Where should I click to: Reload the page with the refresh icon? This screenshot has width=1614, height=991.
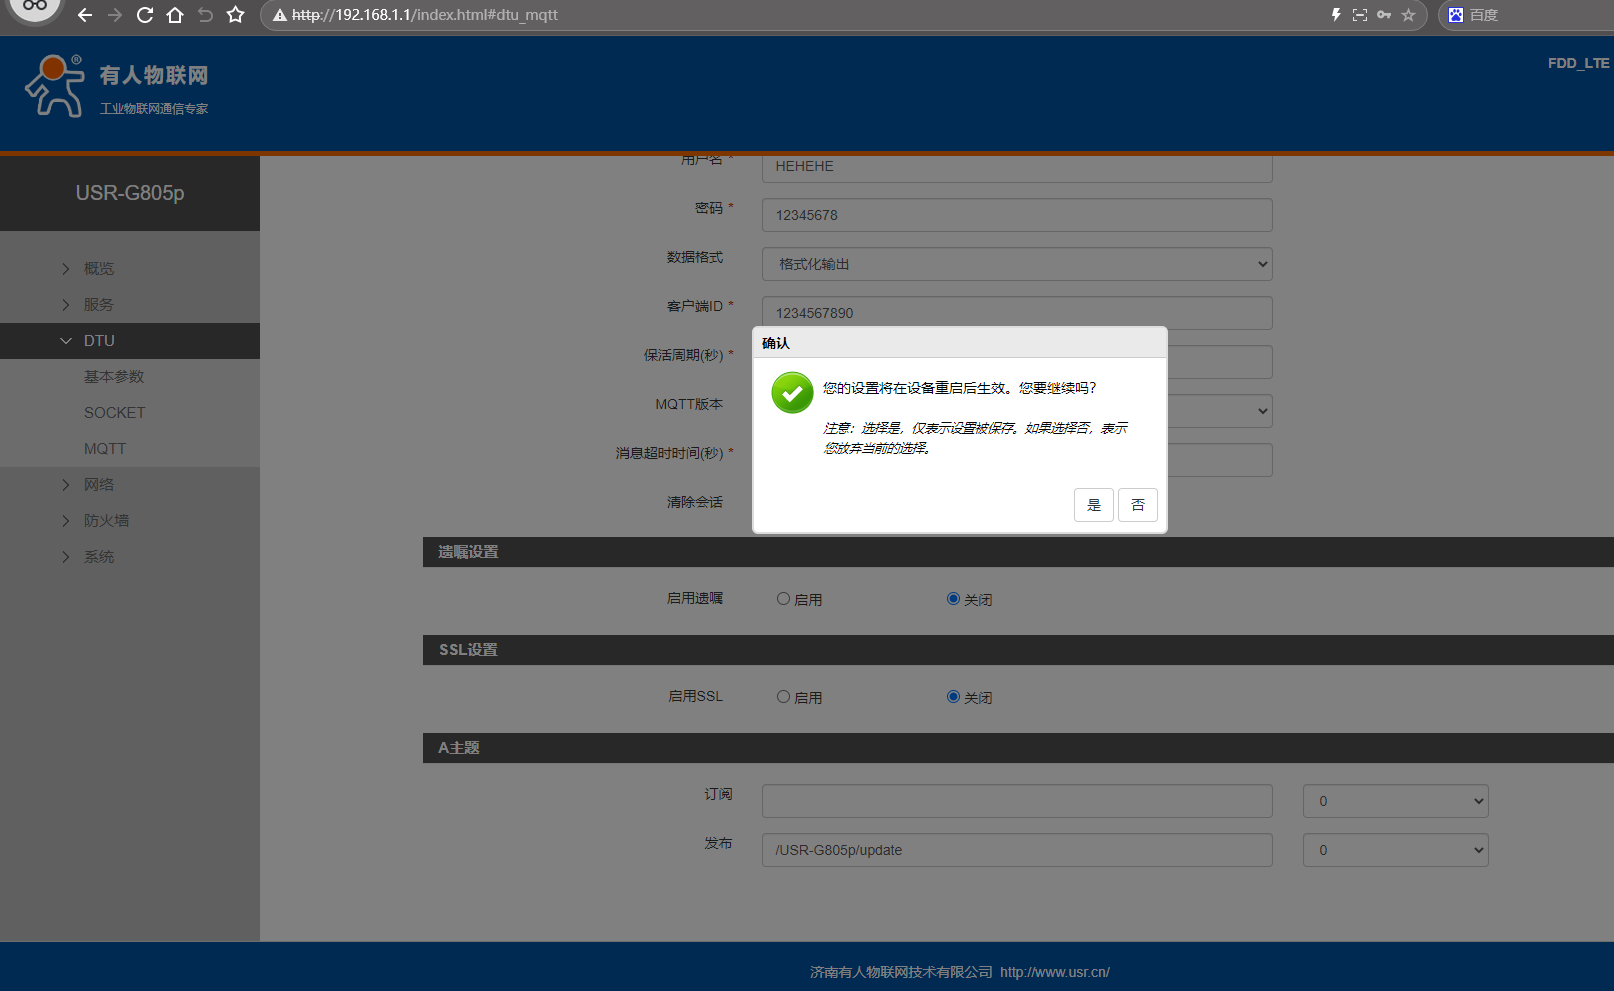pyautogui.click(x=145, y=15)
